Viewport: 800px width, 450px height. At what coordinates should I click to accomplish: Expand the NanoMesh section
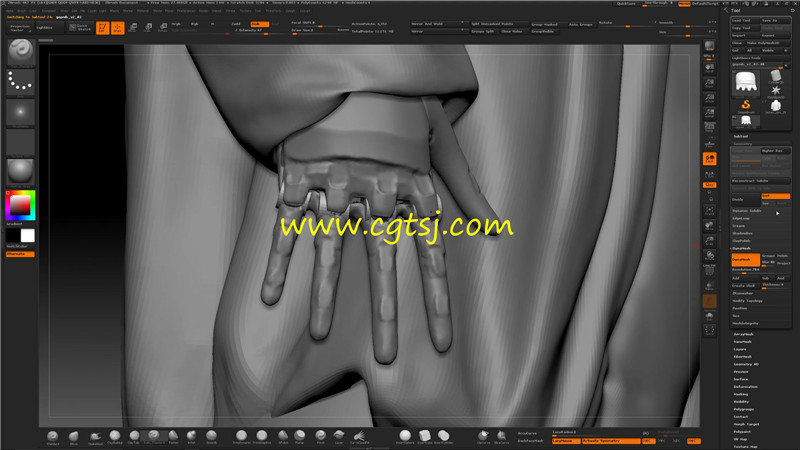[x=742, y=342]
